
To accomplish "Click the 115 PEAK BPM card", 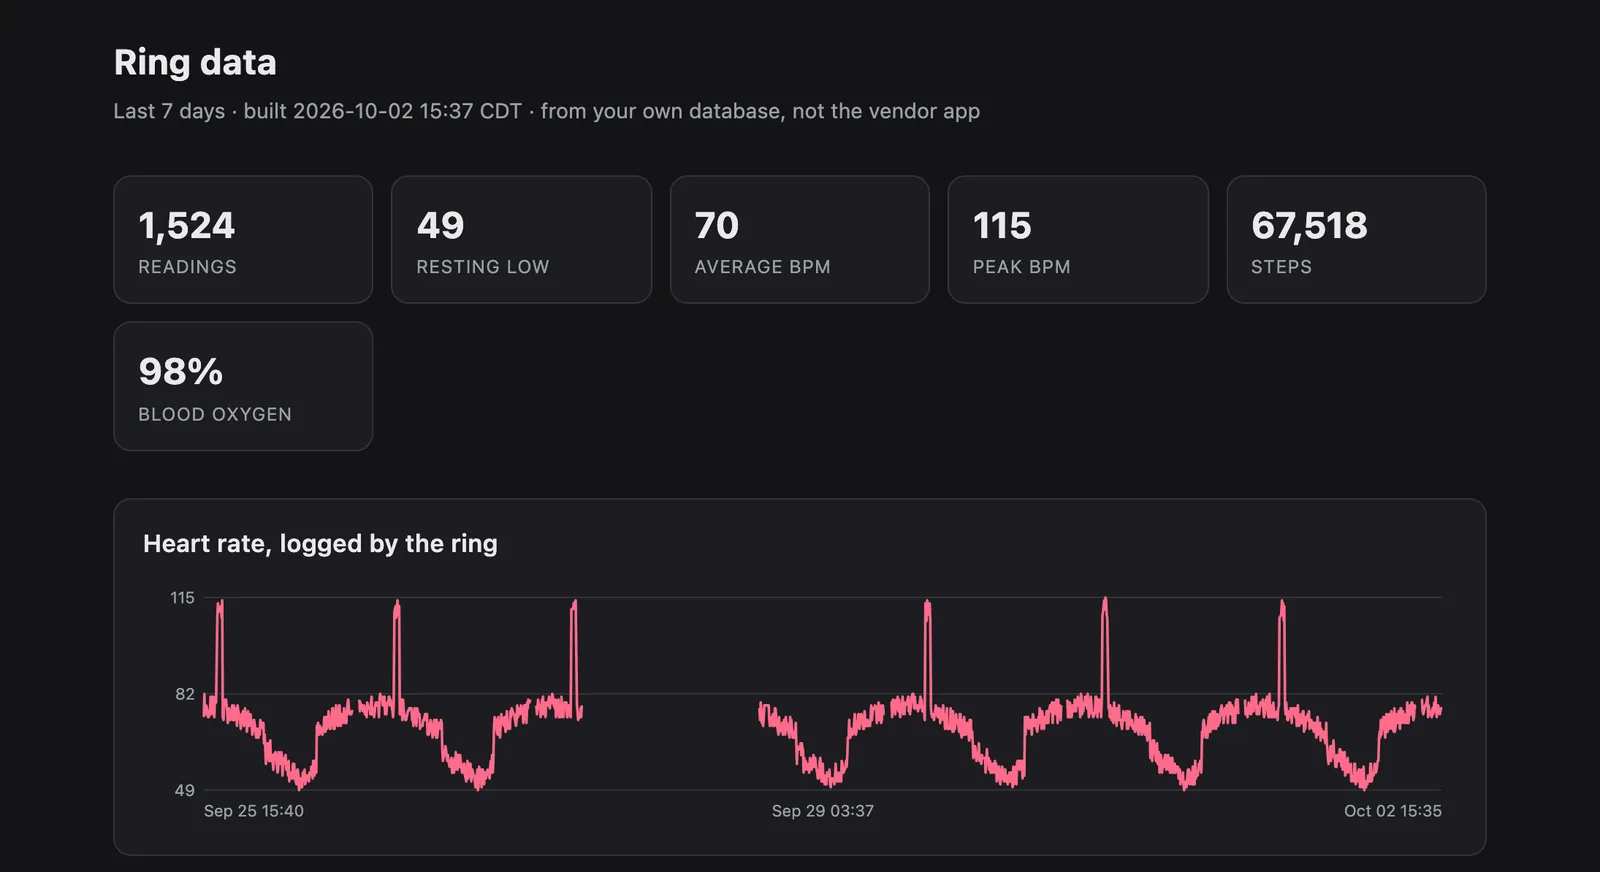I will point(1078,240).
